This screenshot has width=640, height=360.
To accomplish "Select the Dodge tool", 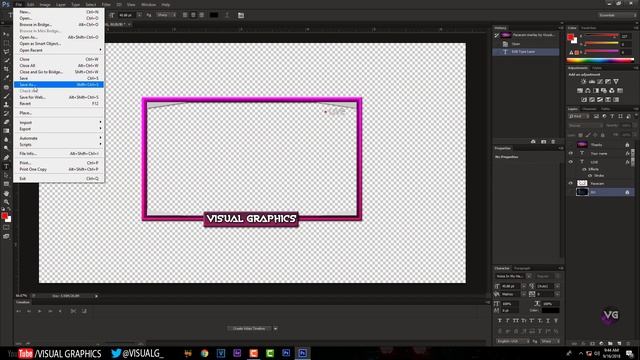I will pyautogui.click(x=6, y=148).
